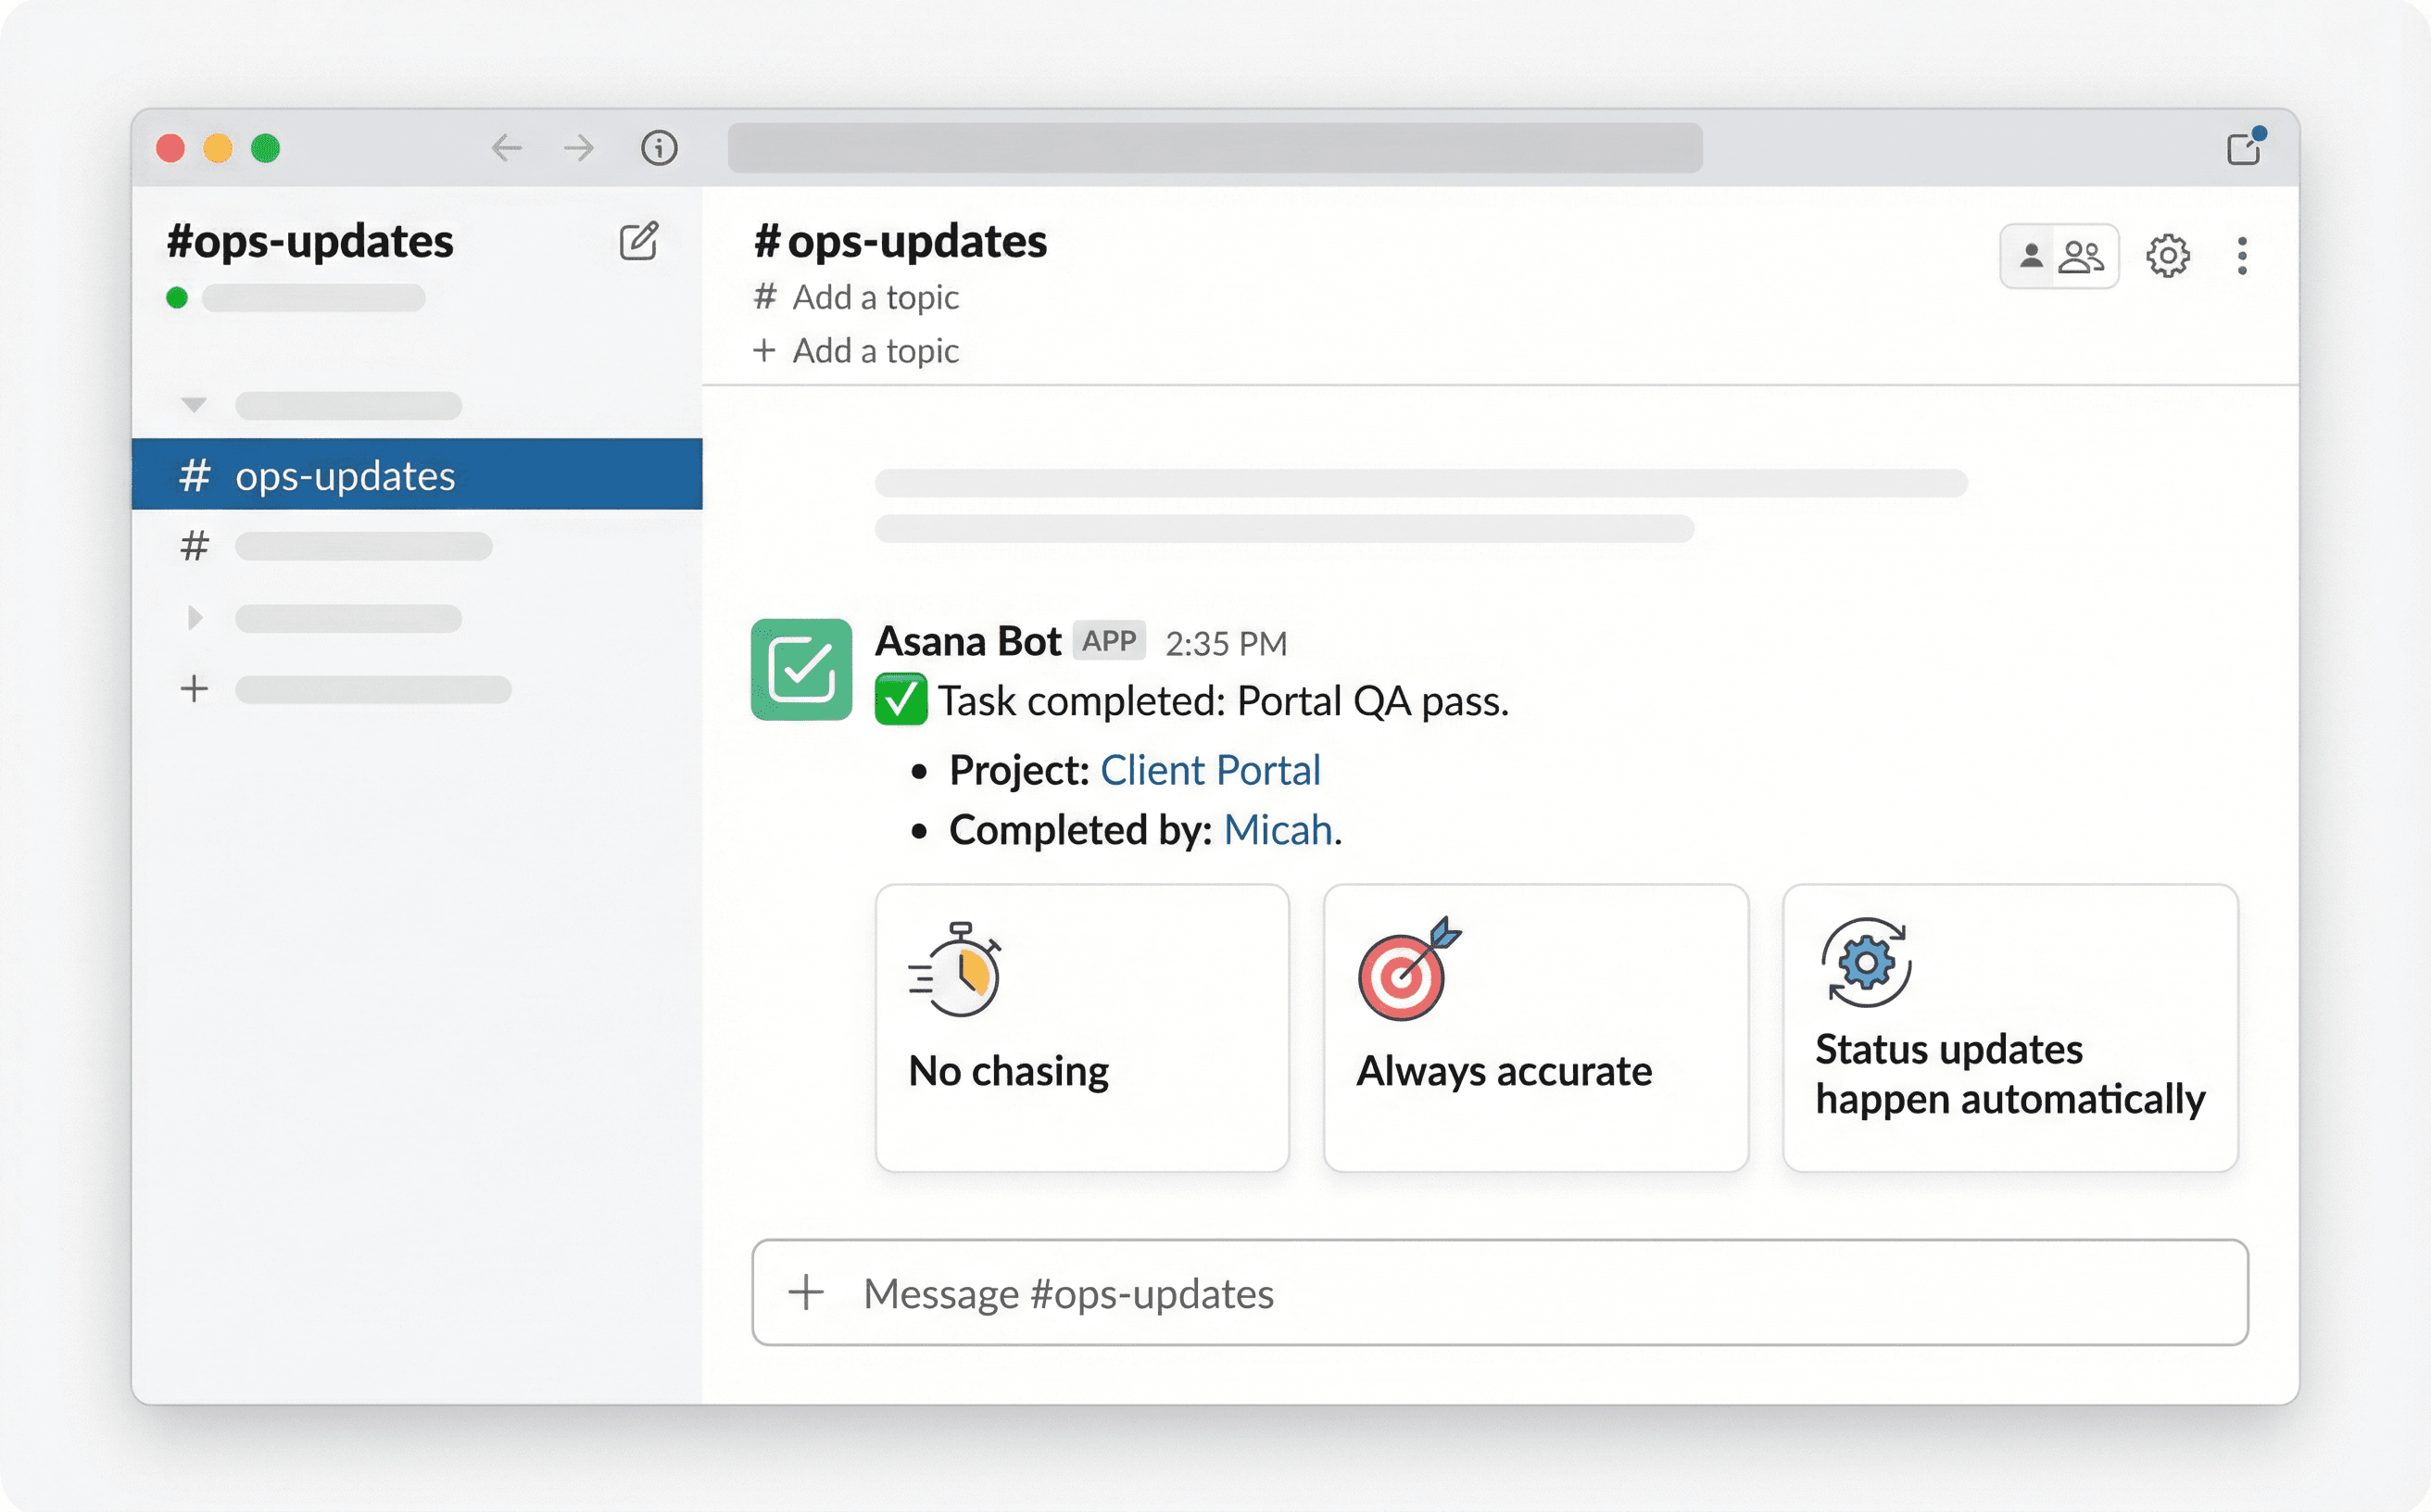Screen dimensions: 2431x1512
Task: Select the ops-updates channel in sidebar
Action: 345,475
